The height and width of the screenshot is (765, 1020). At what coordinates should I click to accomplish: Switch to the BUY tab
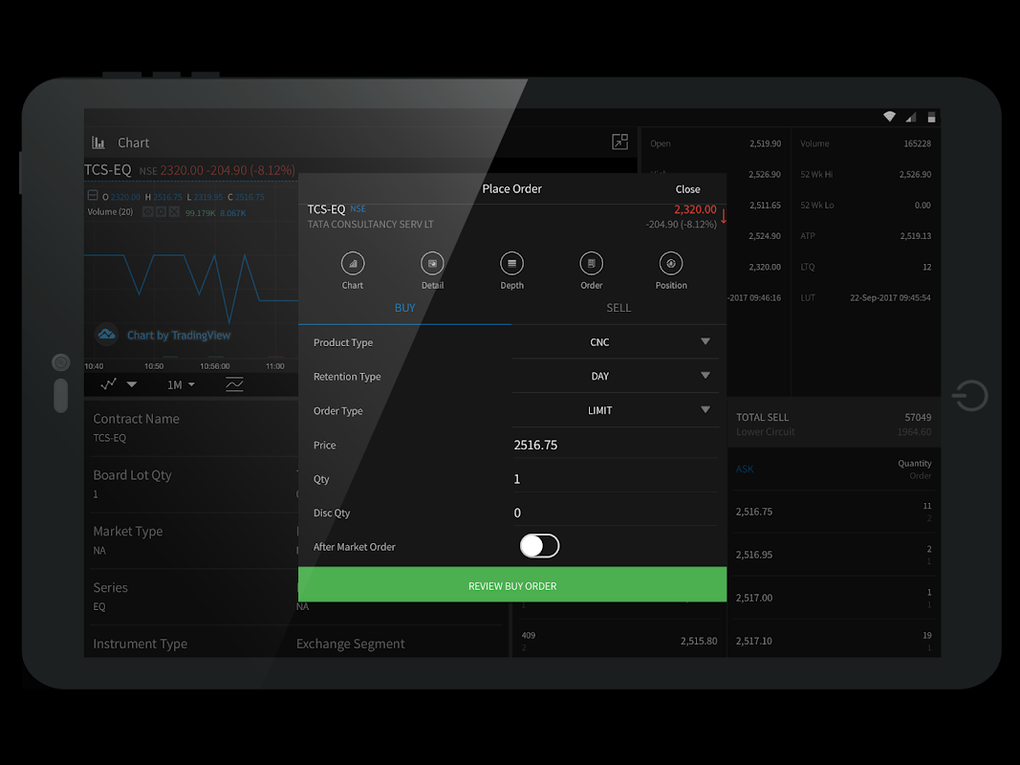pos(405,308)
